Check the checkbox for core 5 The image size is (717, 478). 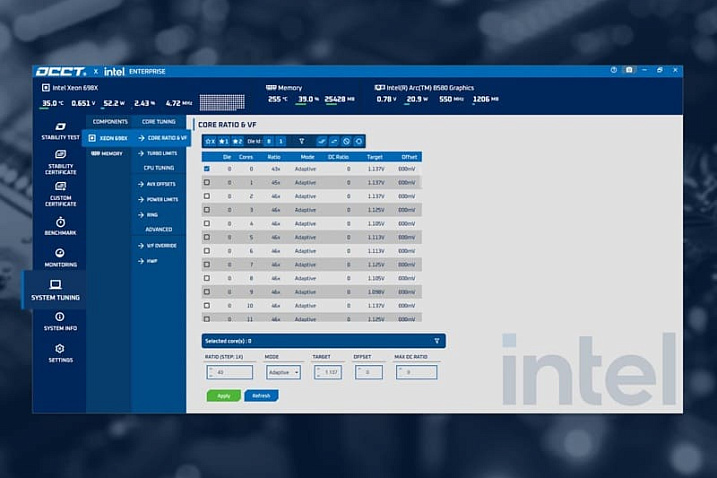pos(207,237)
